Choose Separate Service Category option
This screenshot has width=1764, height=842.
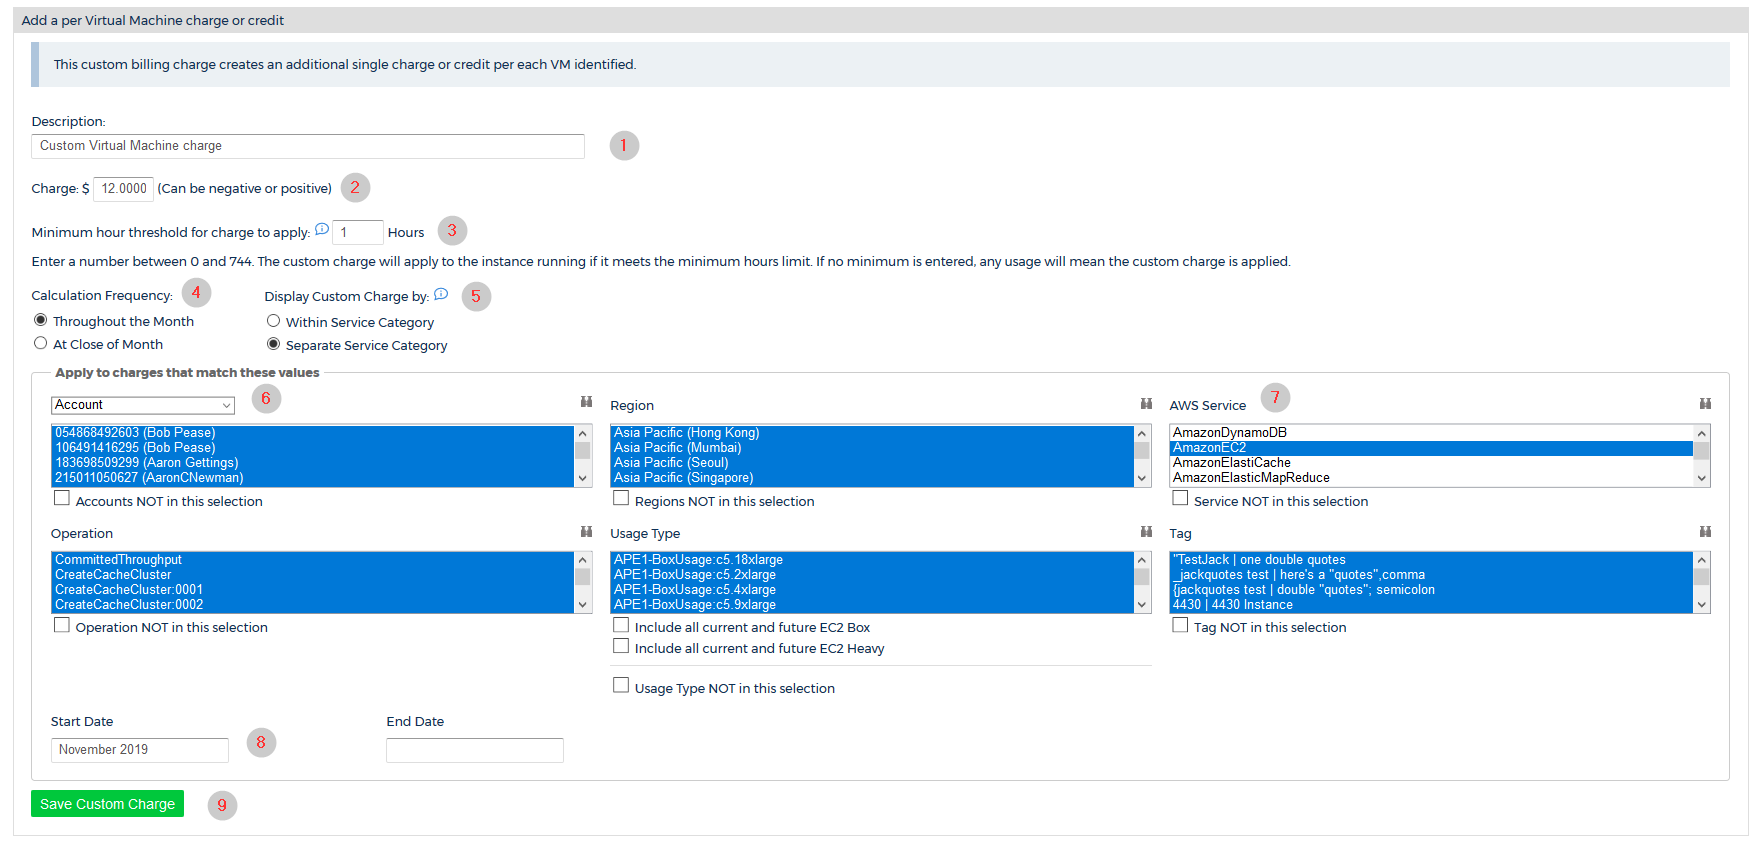click(273, 344)
